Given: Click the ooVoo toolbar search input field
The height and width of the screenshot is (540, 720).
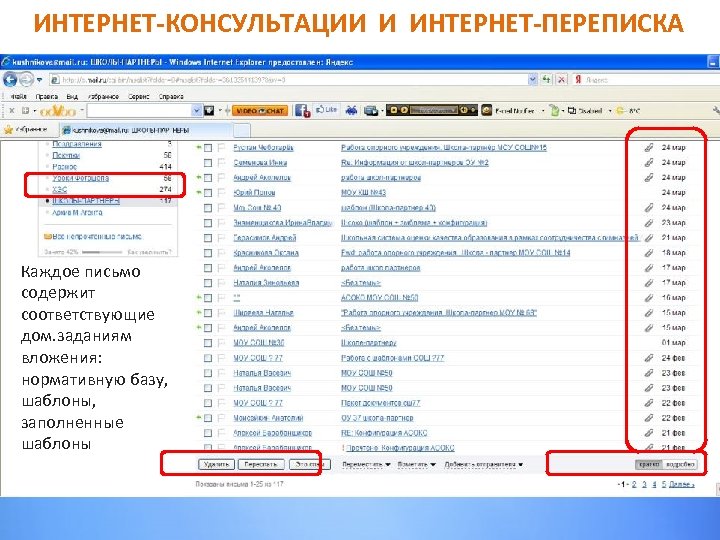Looking at the screenshot, I should click(x=140, y=111).
